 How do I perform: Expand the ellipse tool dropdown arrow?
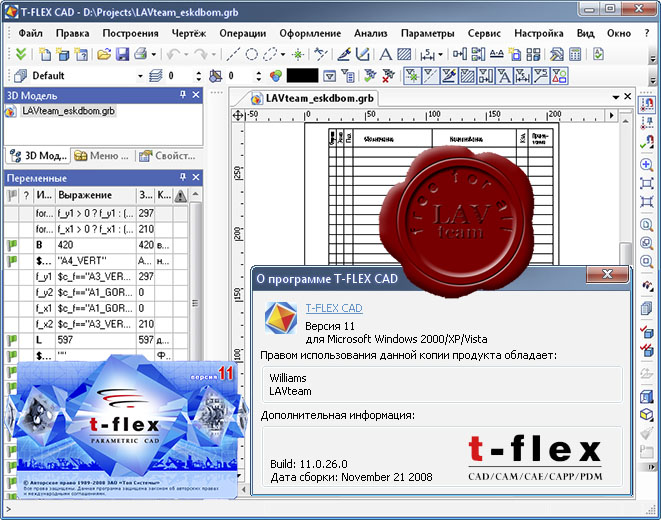coord(282,54)
